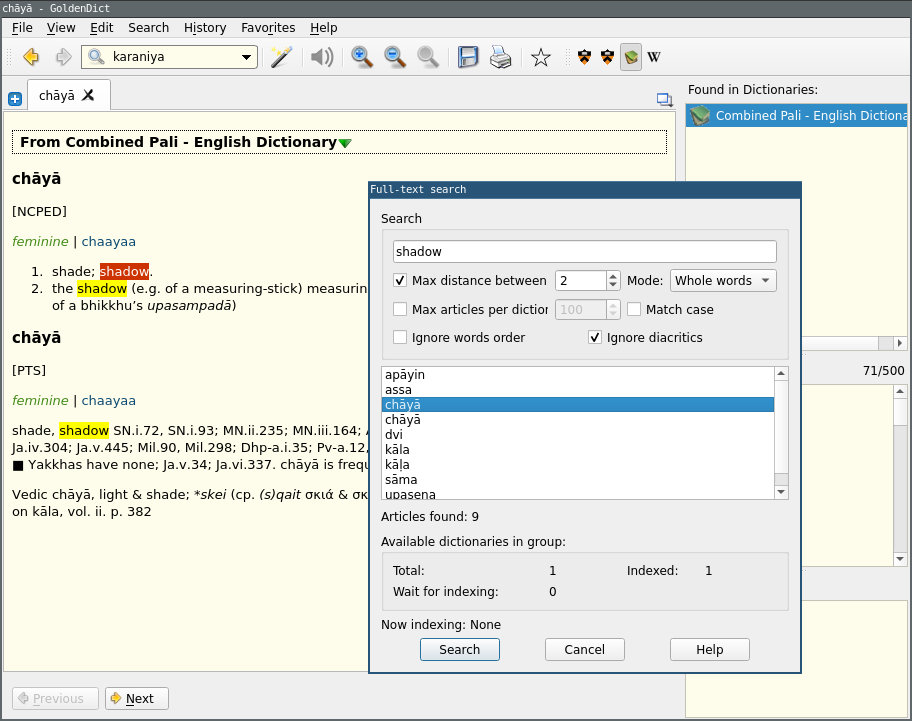
Task: Open a new tab with the blue plus icon
Action: click(15, 99)
